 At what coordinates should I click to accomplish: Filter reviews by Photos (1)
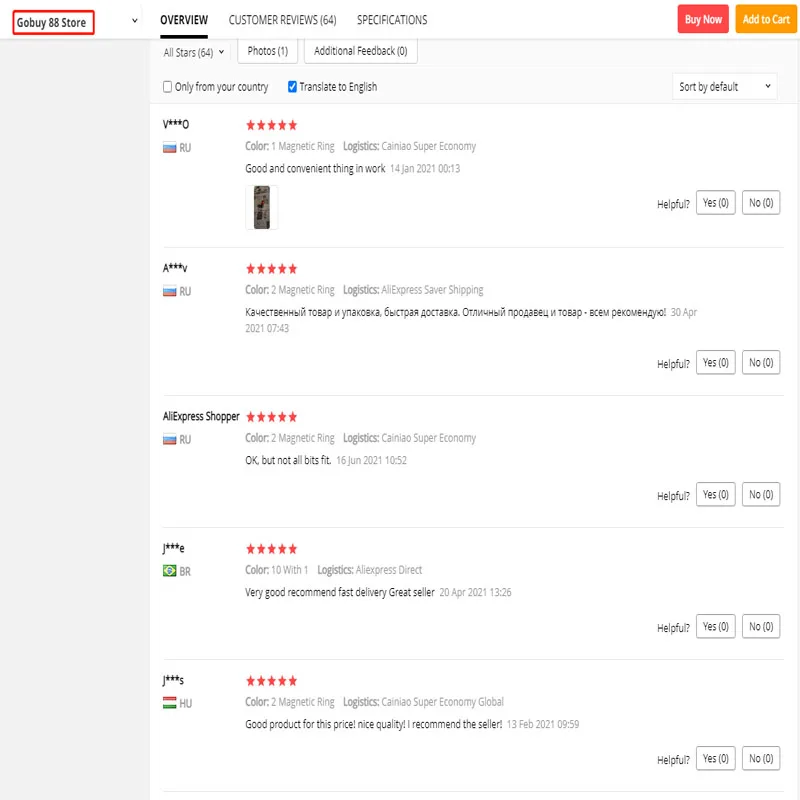pyautogui.click(x=268, y=51)
